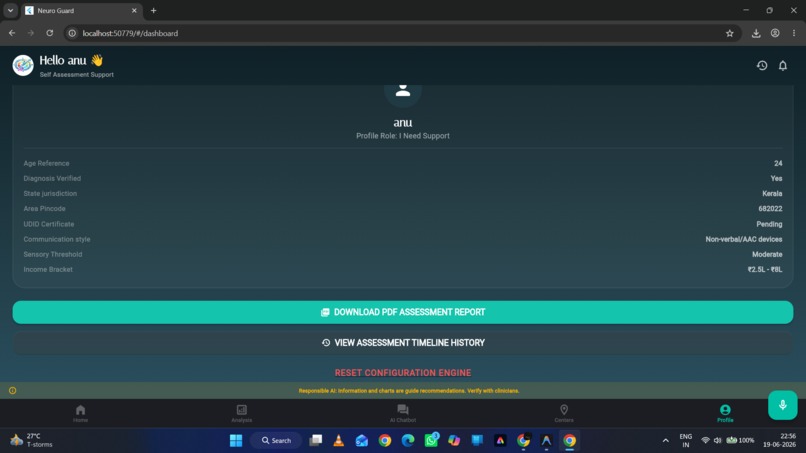
Task: Click the Diagnosis Verified value Yes
Action: (x=776, y=178)
